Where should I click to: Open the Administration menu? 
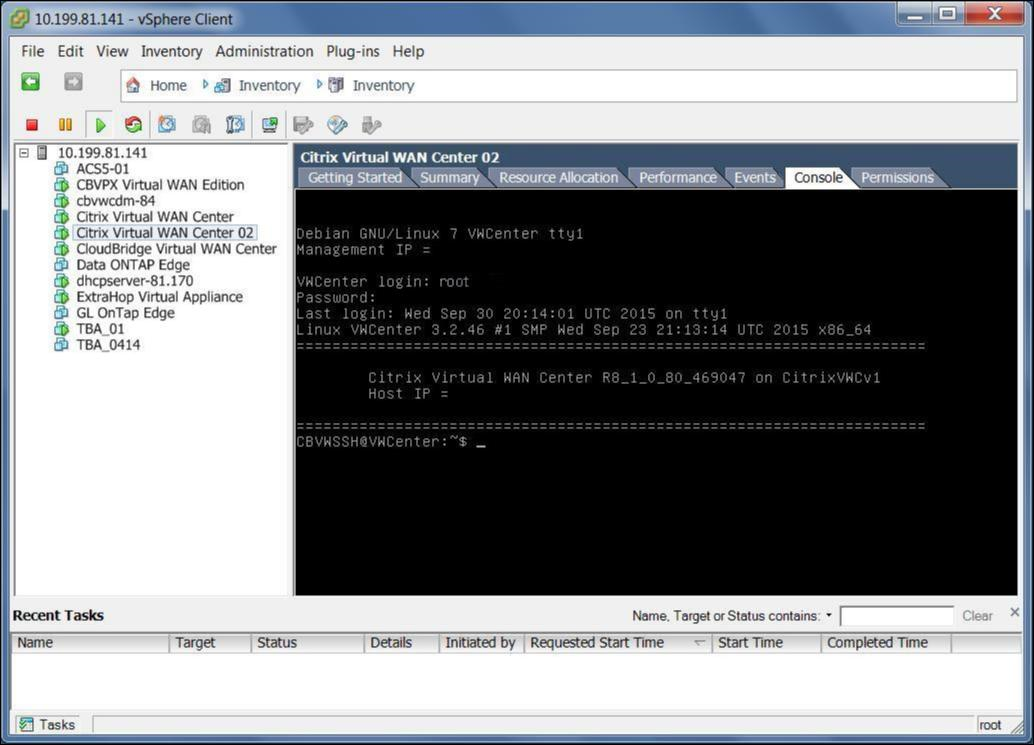click(x=264, y=51)
